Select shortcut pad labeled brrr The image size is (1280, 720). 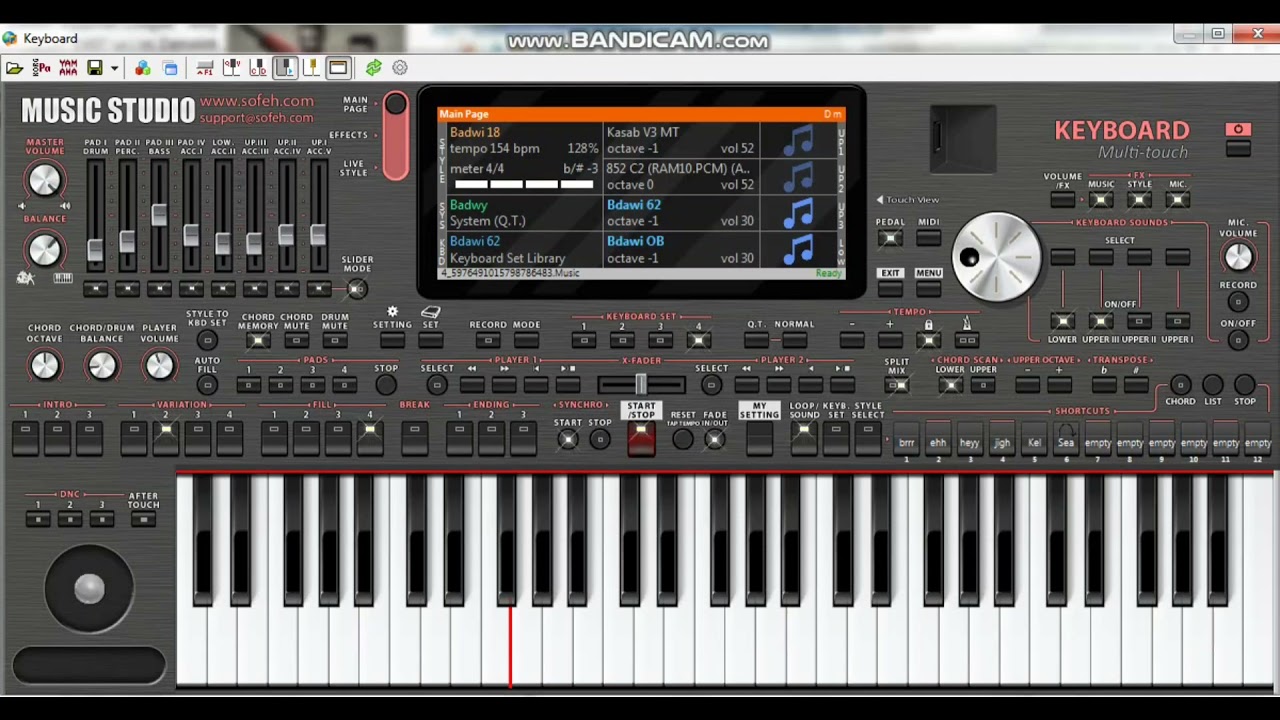pos(907,442)
